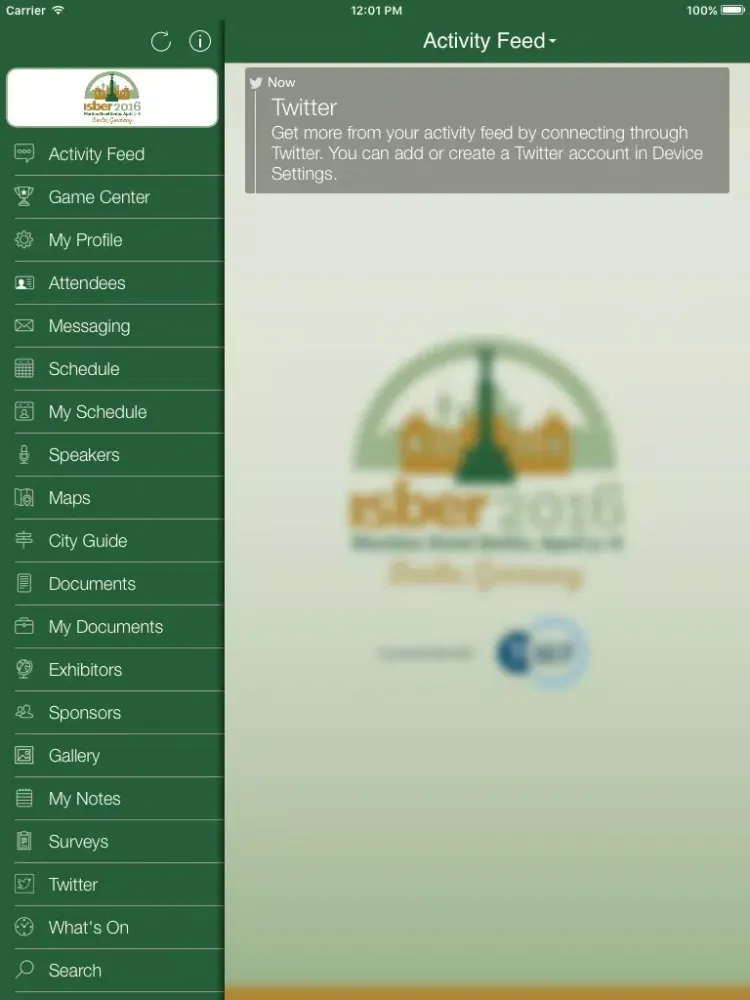The height and width of the screenshot is (1000, 750).
Task: Tap the battery indicator in status bar
Action: (733, 10)
